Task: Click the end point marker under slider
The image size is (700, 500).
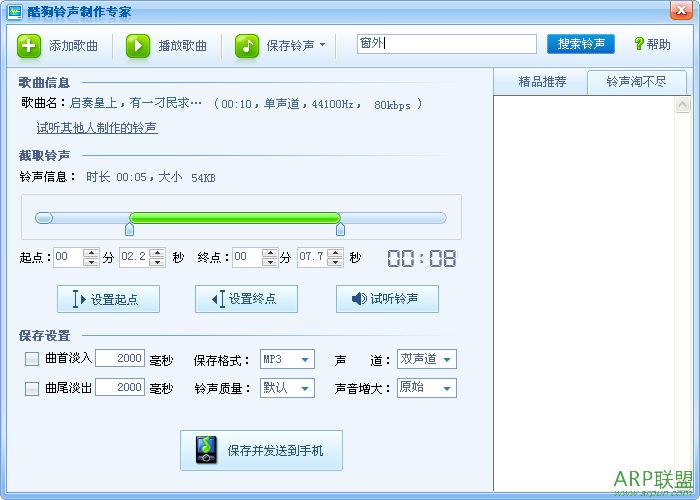Action: pyautogui.click(x=340, y=229)
